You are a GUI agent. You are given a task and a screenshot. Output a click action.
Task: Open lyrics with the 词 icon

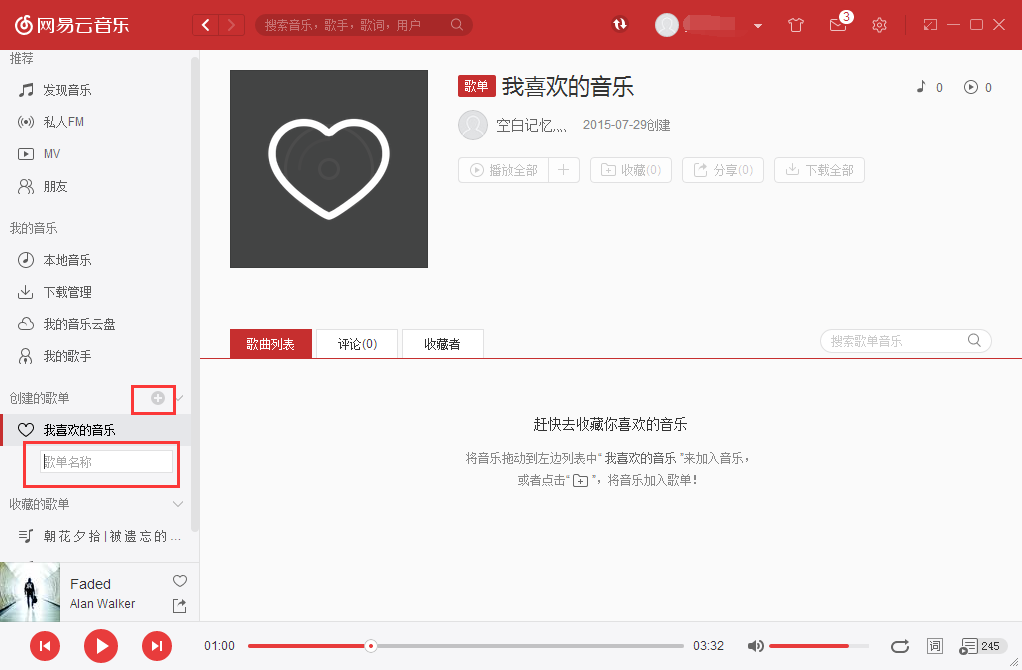coord(935,646)
